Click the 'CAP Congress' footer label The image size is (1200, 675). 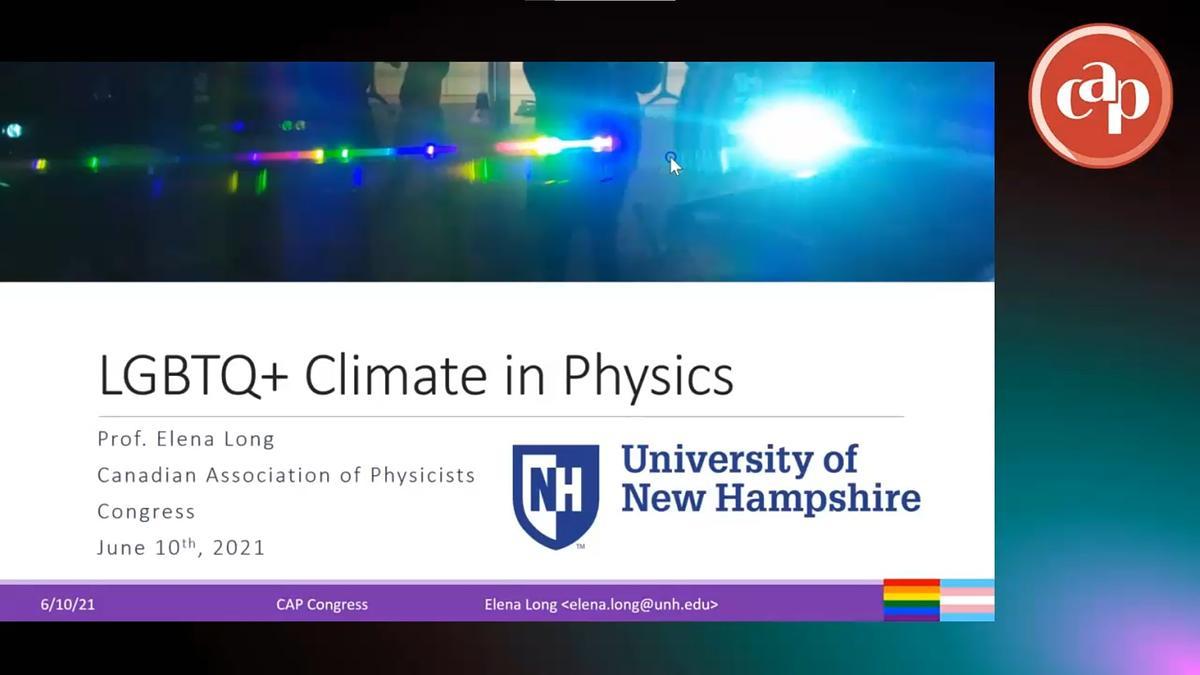tap(322, 604)
